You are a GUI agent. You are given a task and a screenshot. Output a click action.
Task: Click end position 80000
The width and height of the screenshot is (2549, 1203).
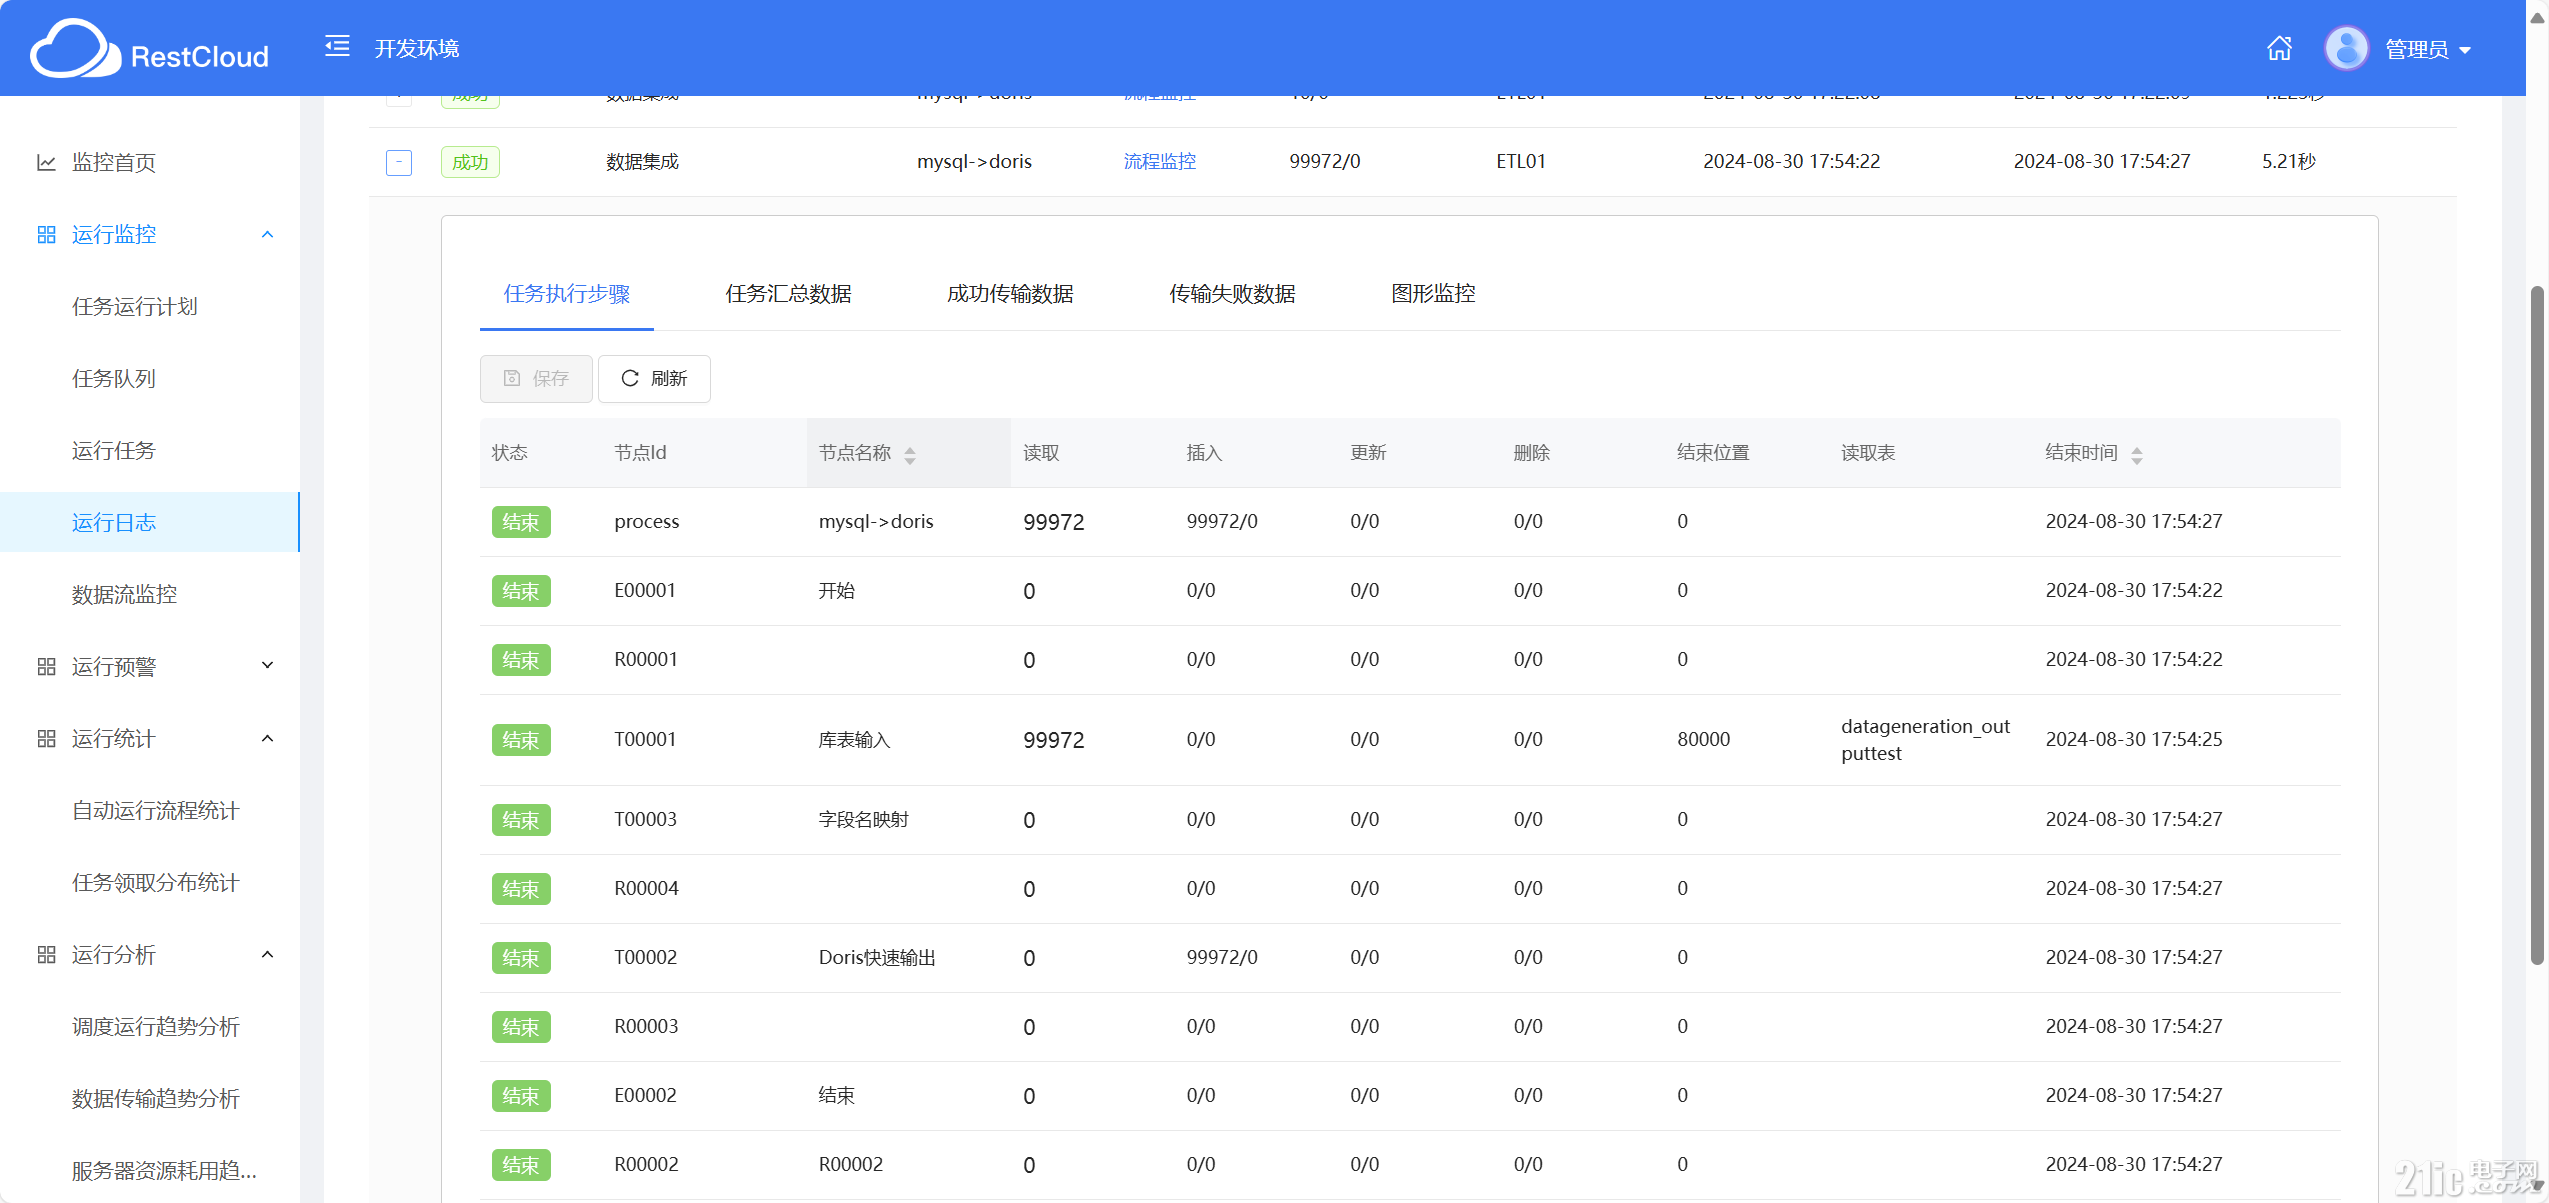point(1703,739)
